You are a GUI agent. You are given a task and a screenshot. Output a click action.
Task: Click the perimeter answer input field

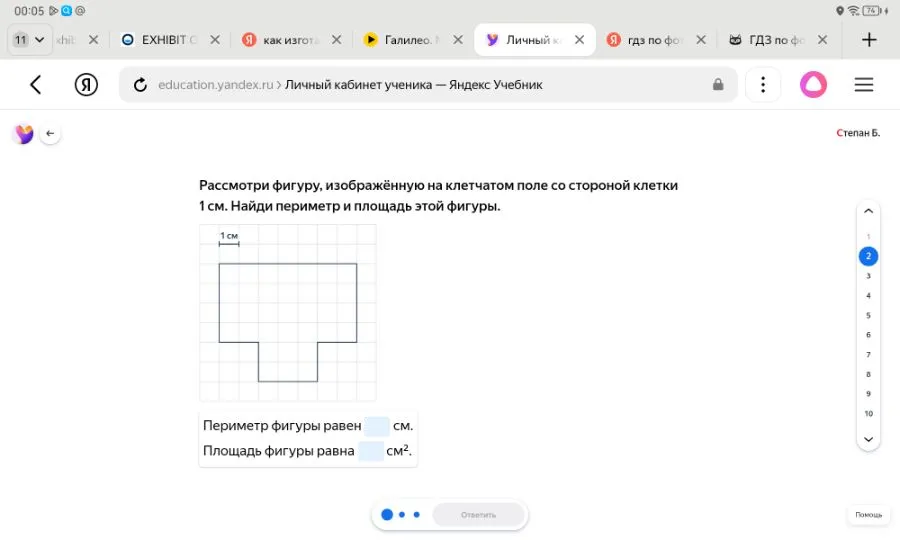pyautogui.click(x=377, y=426)
